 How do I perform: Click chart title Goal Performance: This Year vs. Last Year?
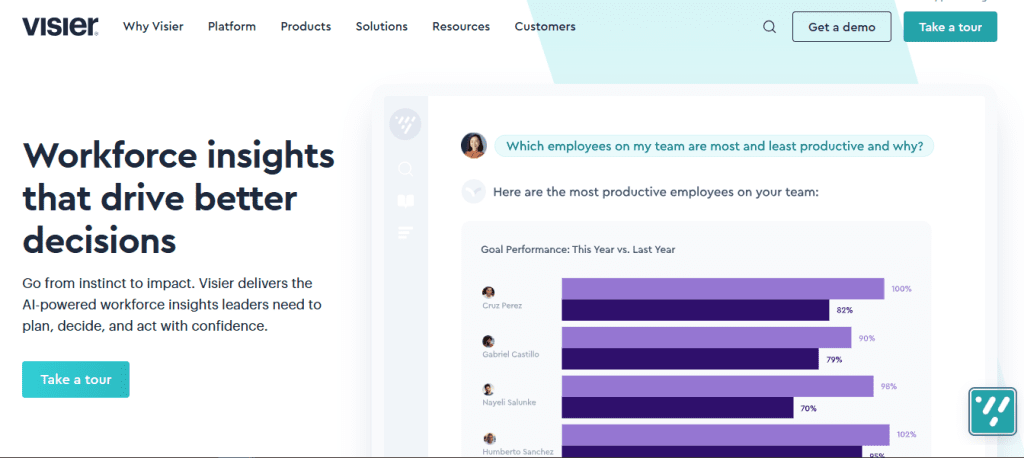578,249
